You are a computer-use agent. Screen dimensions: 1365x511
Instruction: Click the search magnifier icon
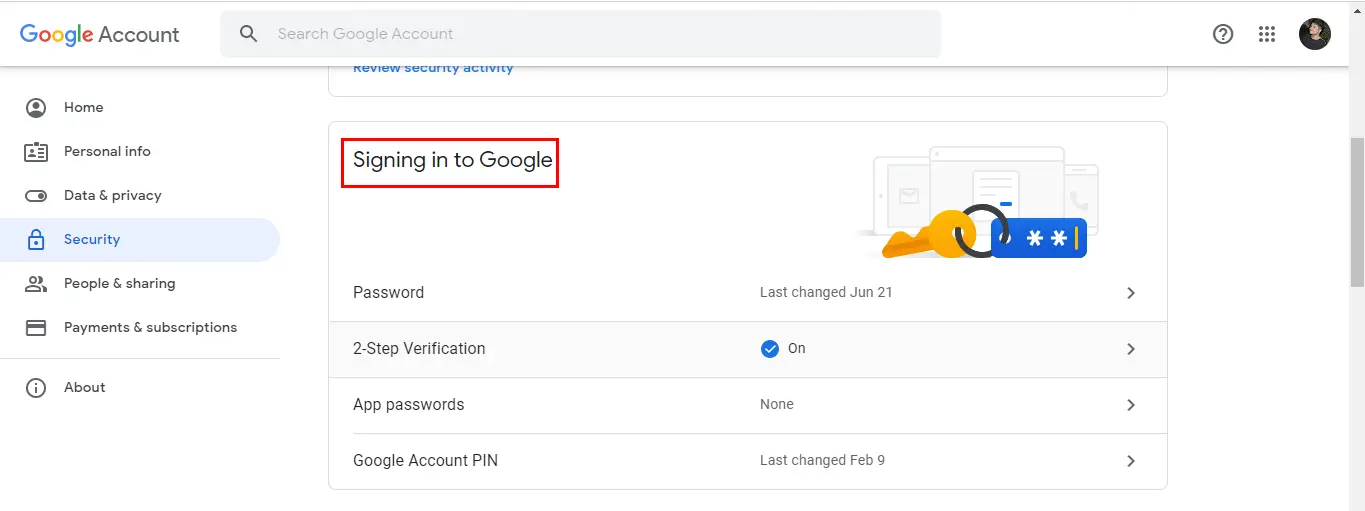pos(249,34)
